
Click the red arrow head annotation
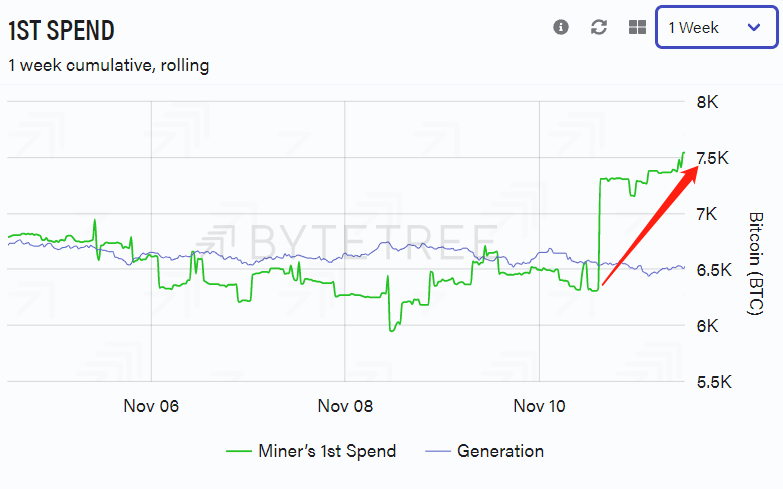pyautogui.click(x=691, y=174)
